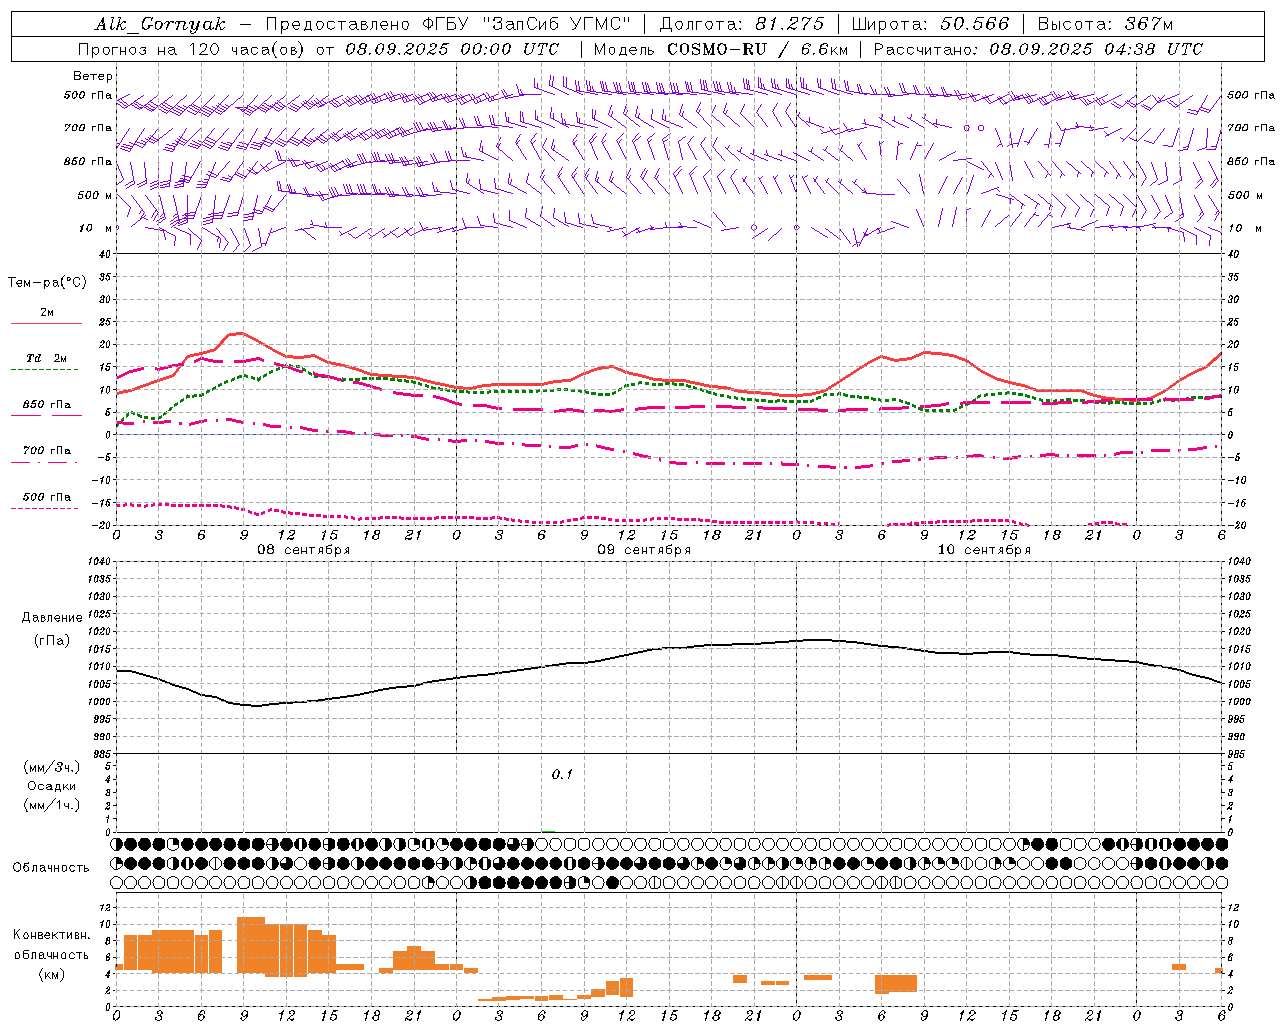
Task: Select the date label 09 сентября
Action: click(644, 550)
